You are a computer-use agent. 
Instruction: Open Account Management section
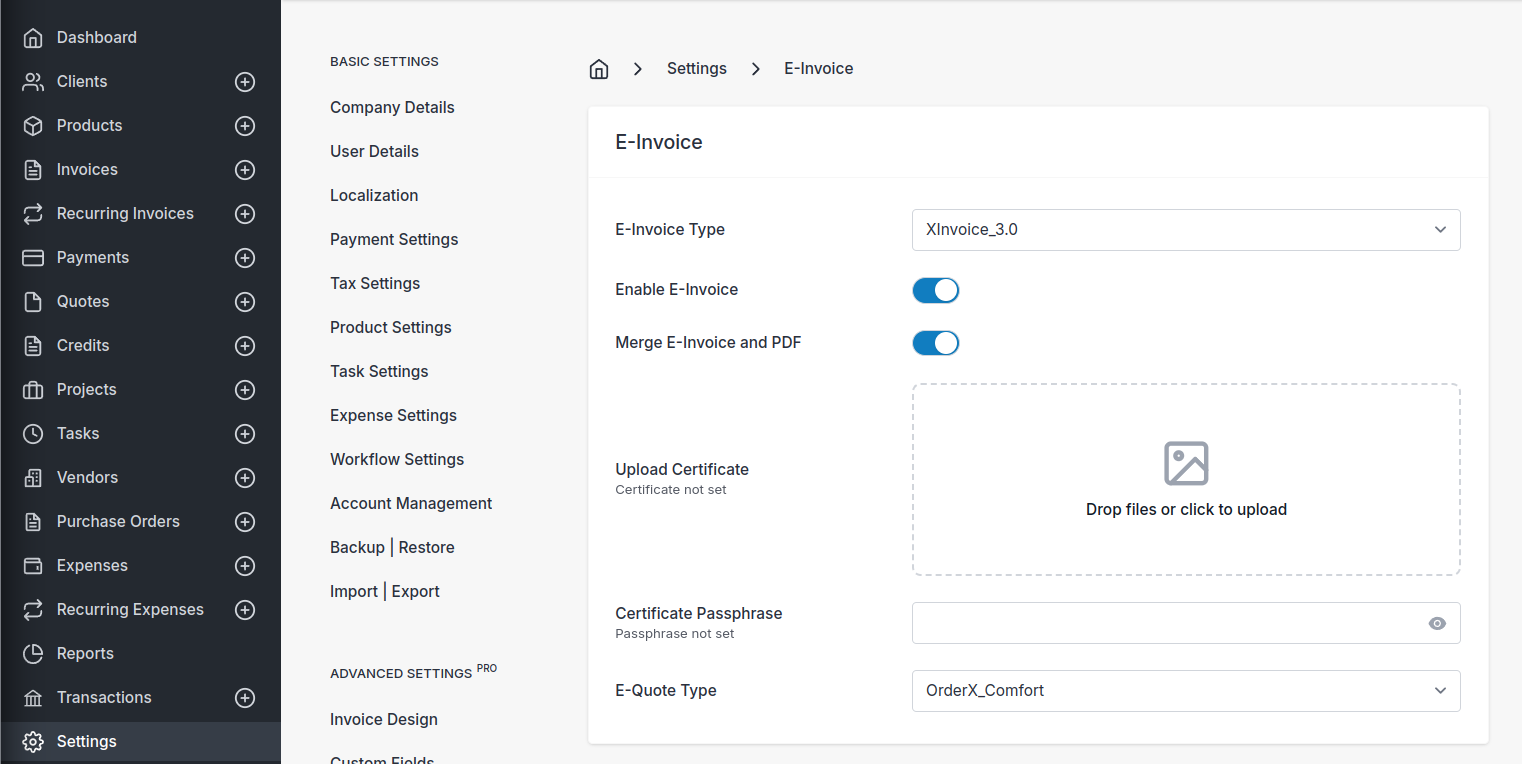pyautogui.click(x=411, y=503)
